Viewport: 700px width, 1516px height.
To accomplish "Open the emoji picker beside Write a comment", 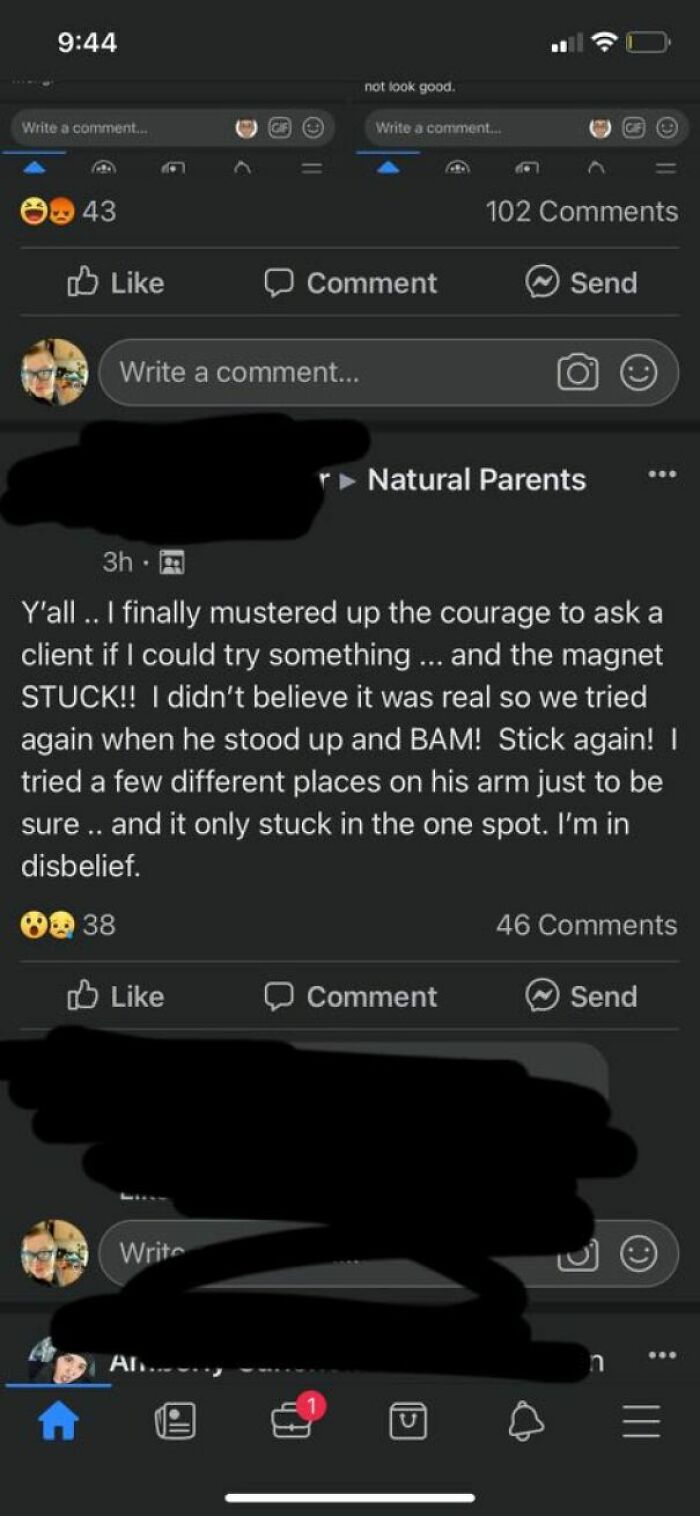I will point(638,372).
